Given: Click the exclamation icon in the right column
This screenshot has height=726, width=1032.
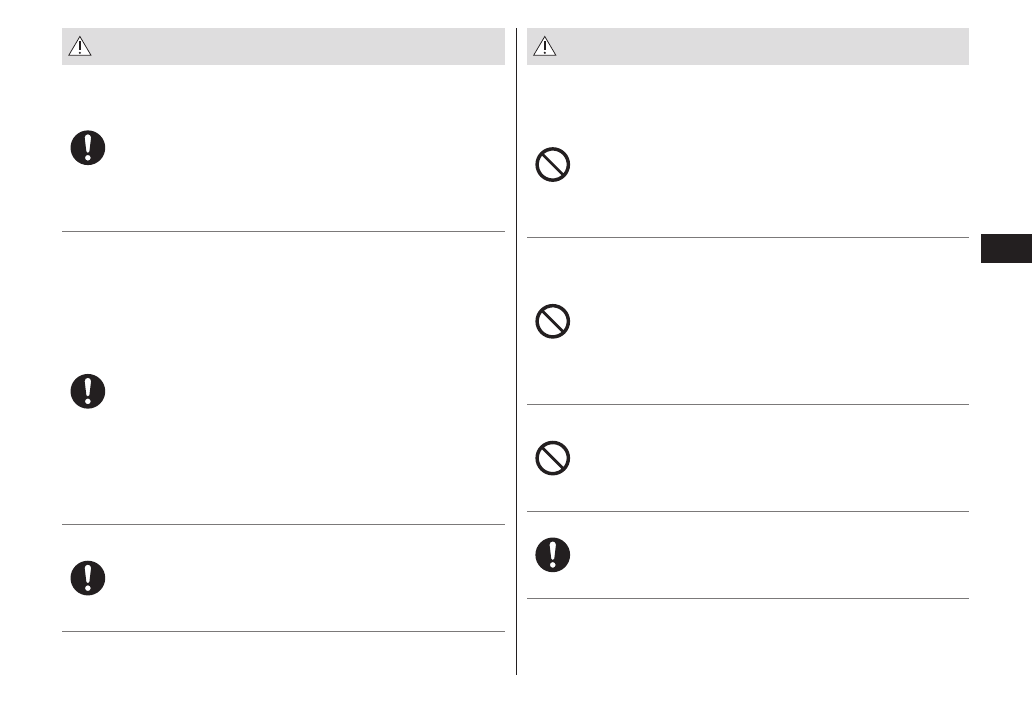Looking at the screenshot, I should point(553,554).
